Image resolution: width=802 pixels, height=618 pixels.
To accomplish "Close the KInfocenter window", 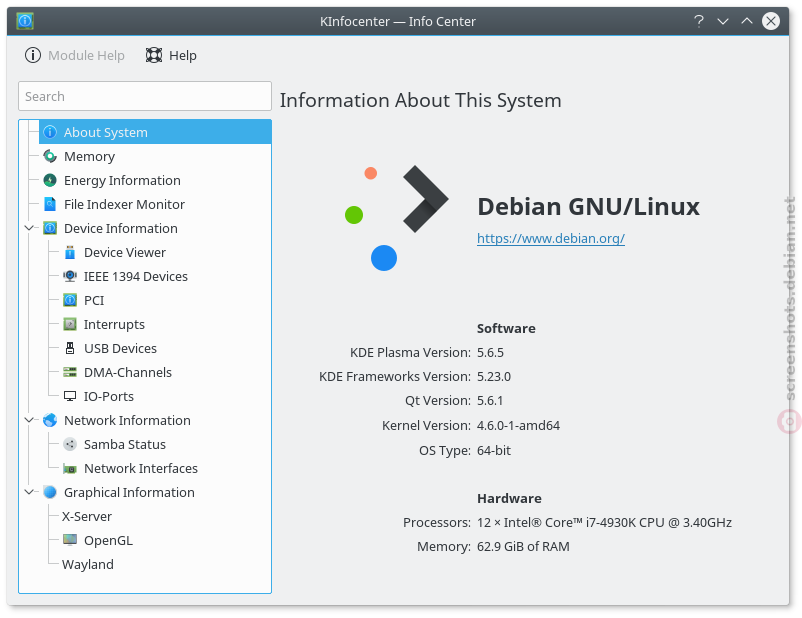I will 771,21.
